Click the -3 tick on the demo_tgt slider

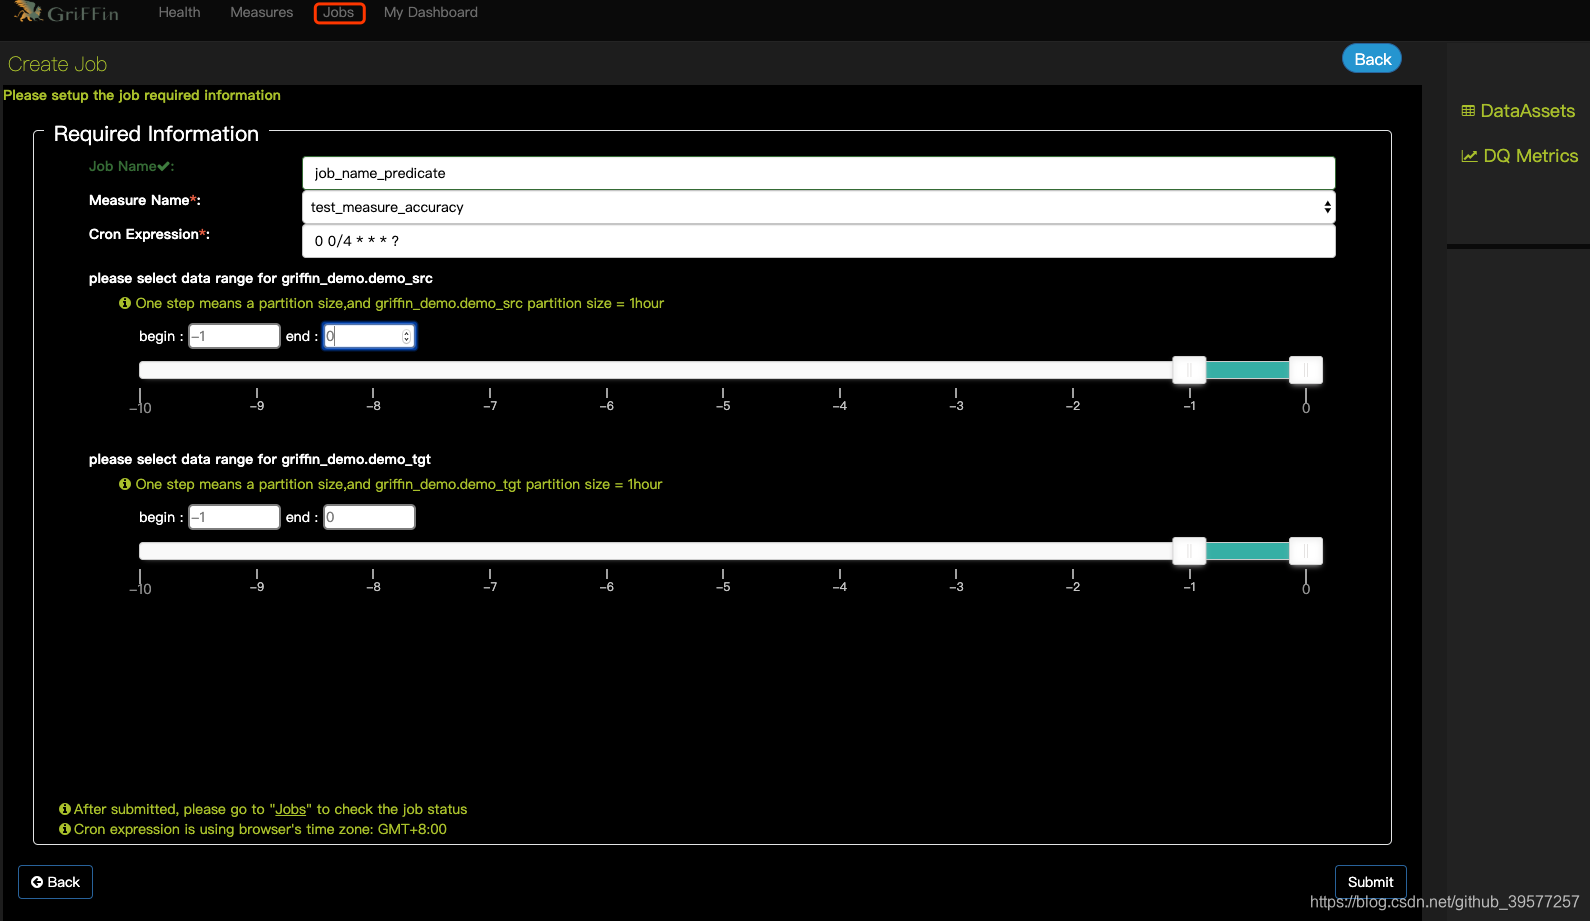[956, 582]
